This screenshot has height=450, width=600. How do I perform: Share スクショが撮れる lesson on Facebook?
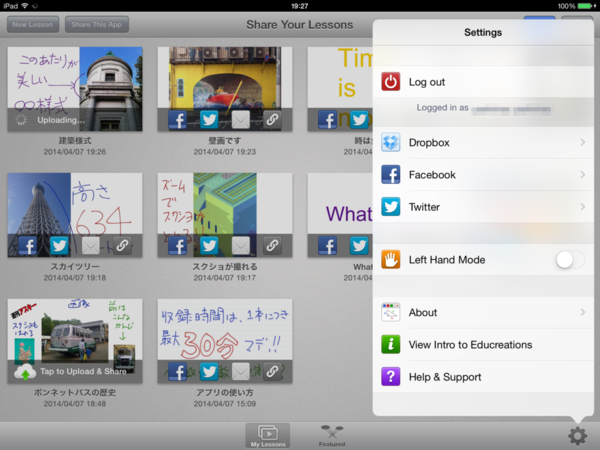[x=178, y=246]
